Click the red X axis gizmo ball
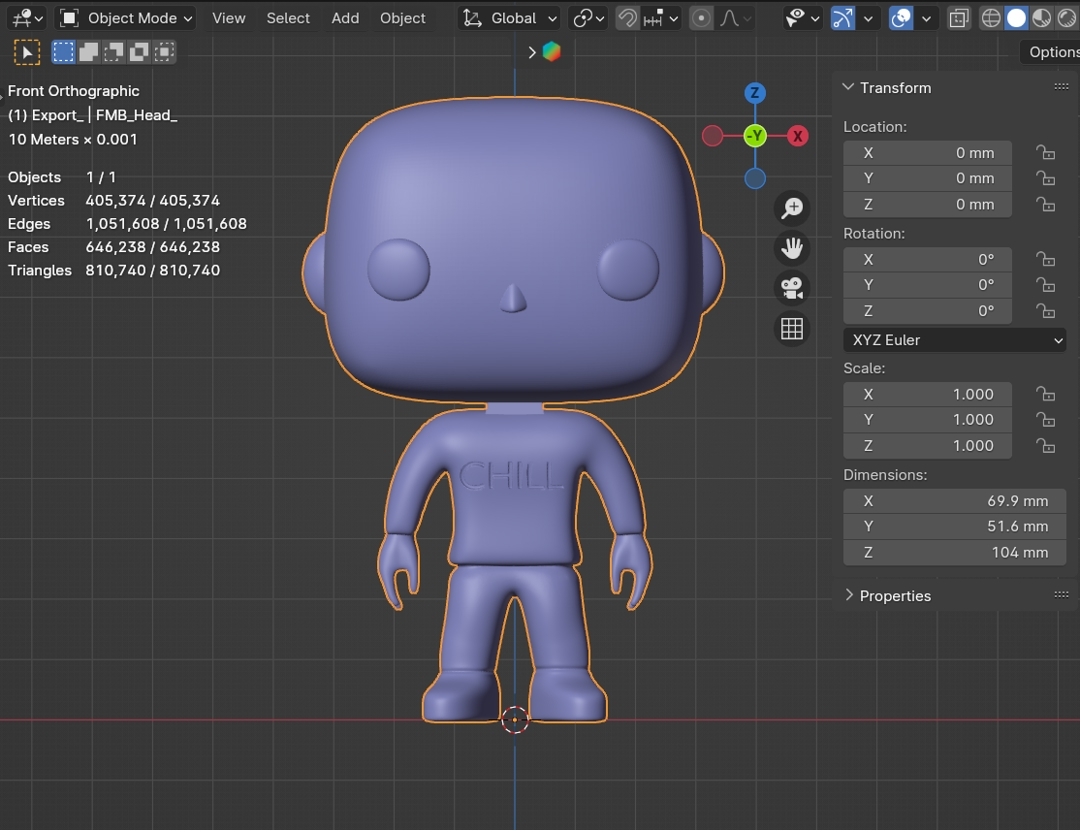This screenshot has width=1080, height=830. pos(797,136)
